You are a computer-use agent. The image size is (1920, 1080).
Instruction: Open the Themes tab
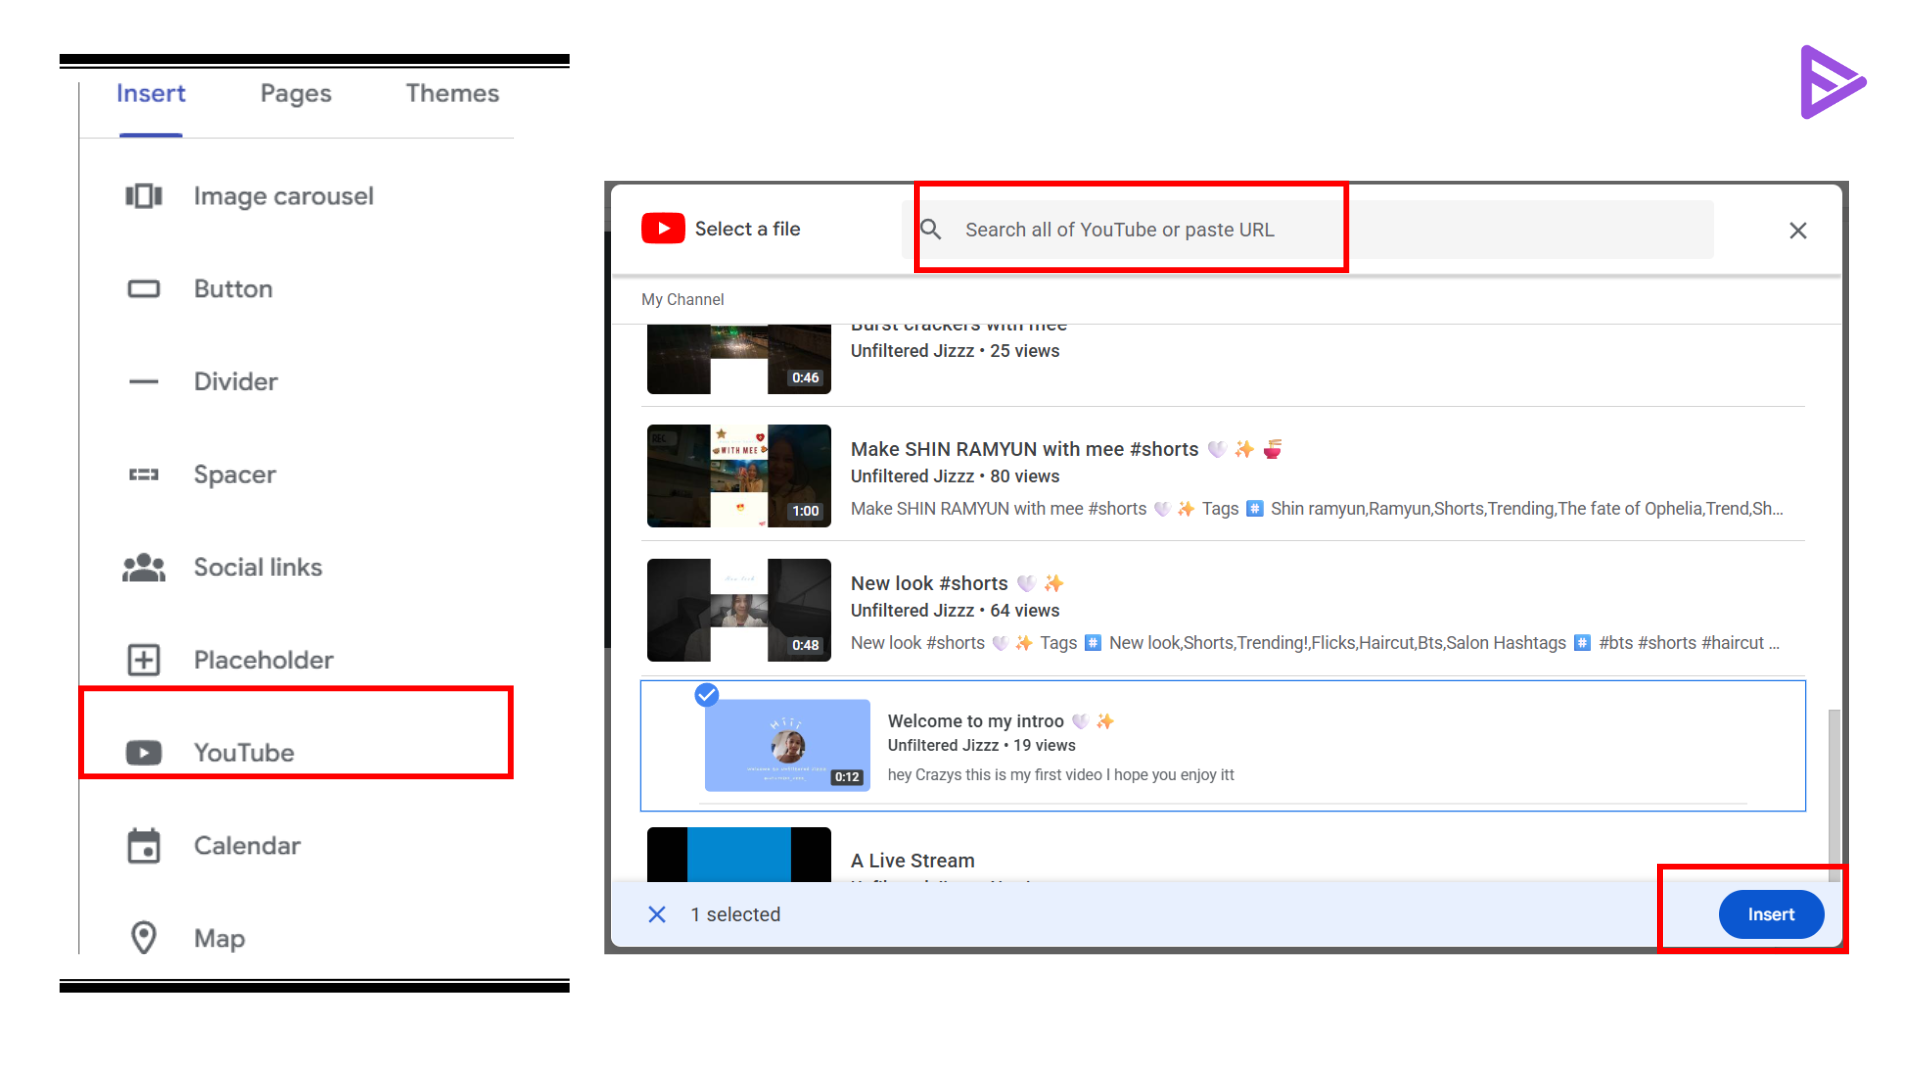tap(452, 93)
